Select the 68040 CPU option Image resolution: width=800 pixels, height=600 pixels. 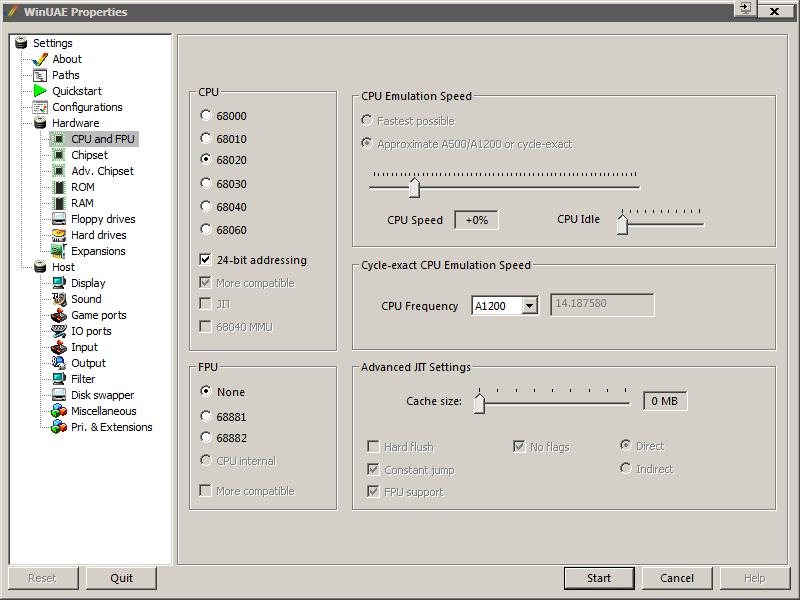pyautogui.click(x=206, y=206)
